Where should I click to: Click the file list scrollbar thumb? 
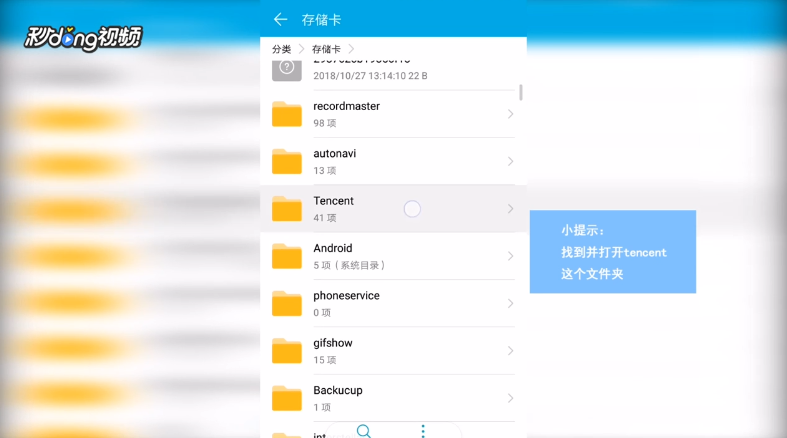[x=521, y=92]
